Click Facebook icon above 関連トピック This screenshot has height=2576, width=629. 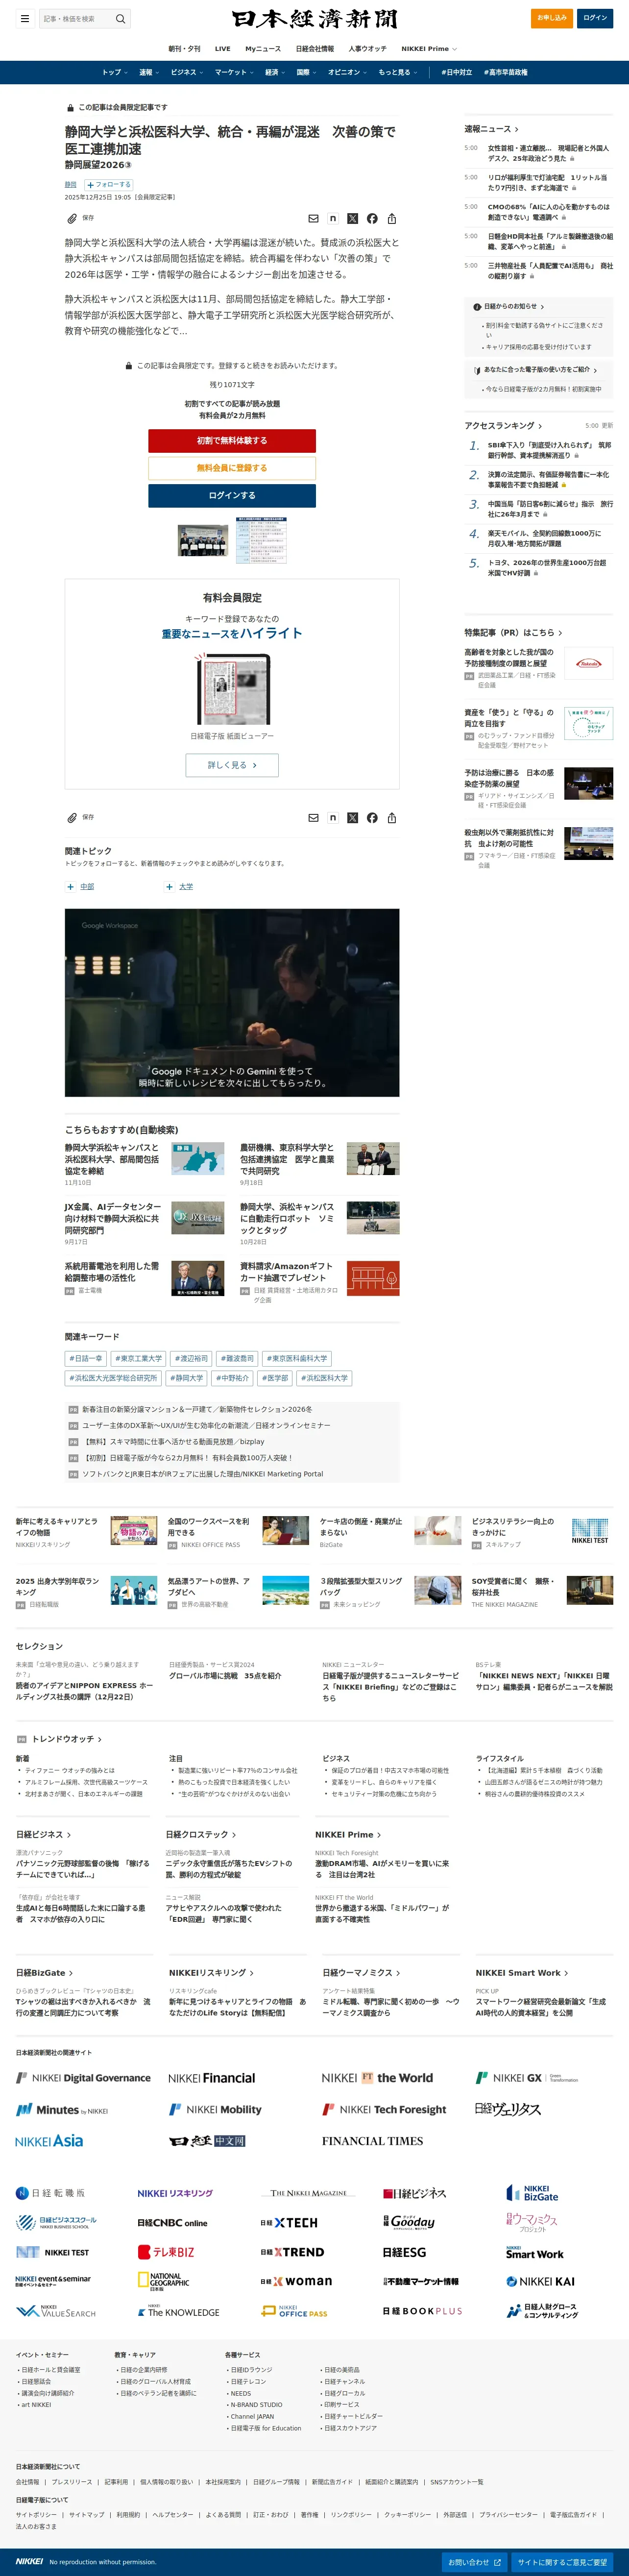pos(372,817)
